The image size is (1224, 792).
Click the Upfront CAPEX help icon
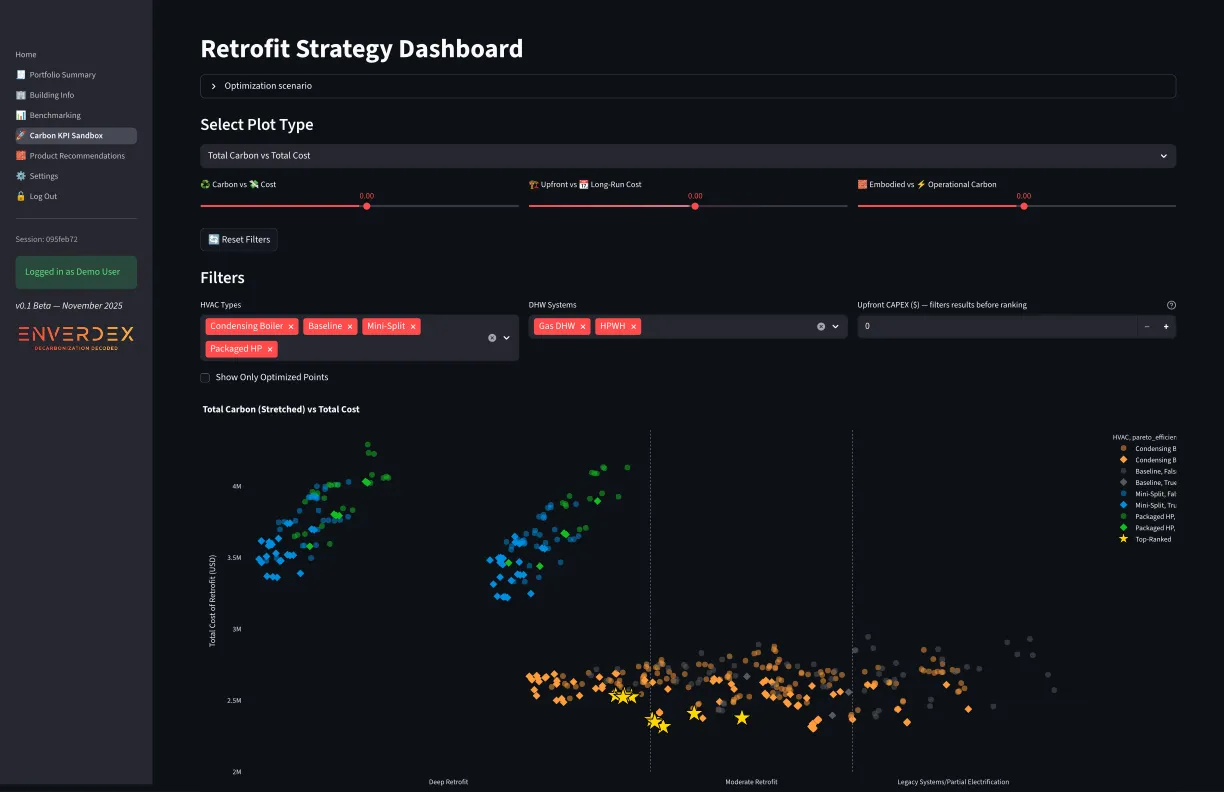pyautogui.click(x=1171, y=305)
